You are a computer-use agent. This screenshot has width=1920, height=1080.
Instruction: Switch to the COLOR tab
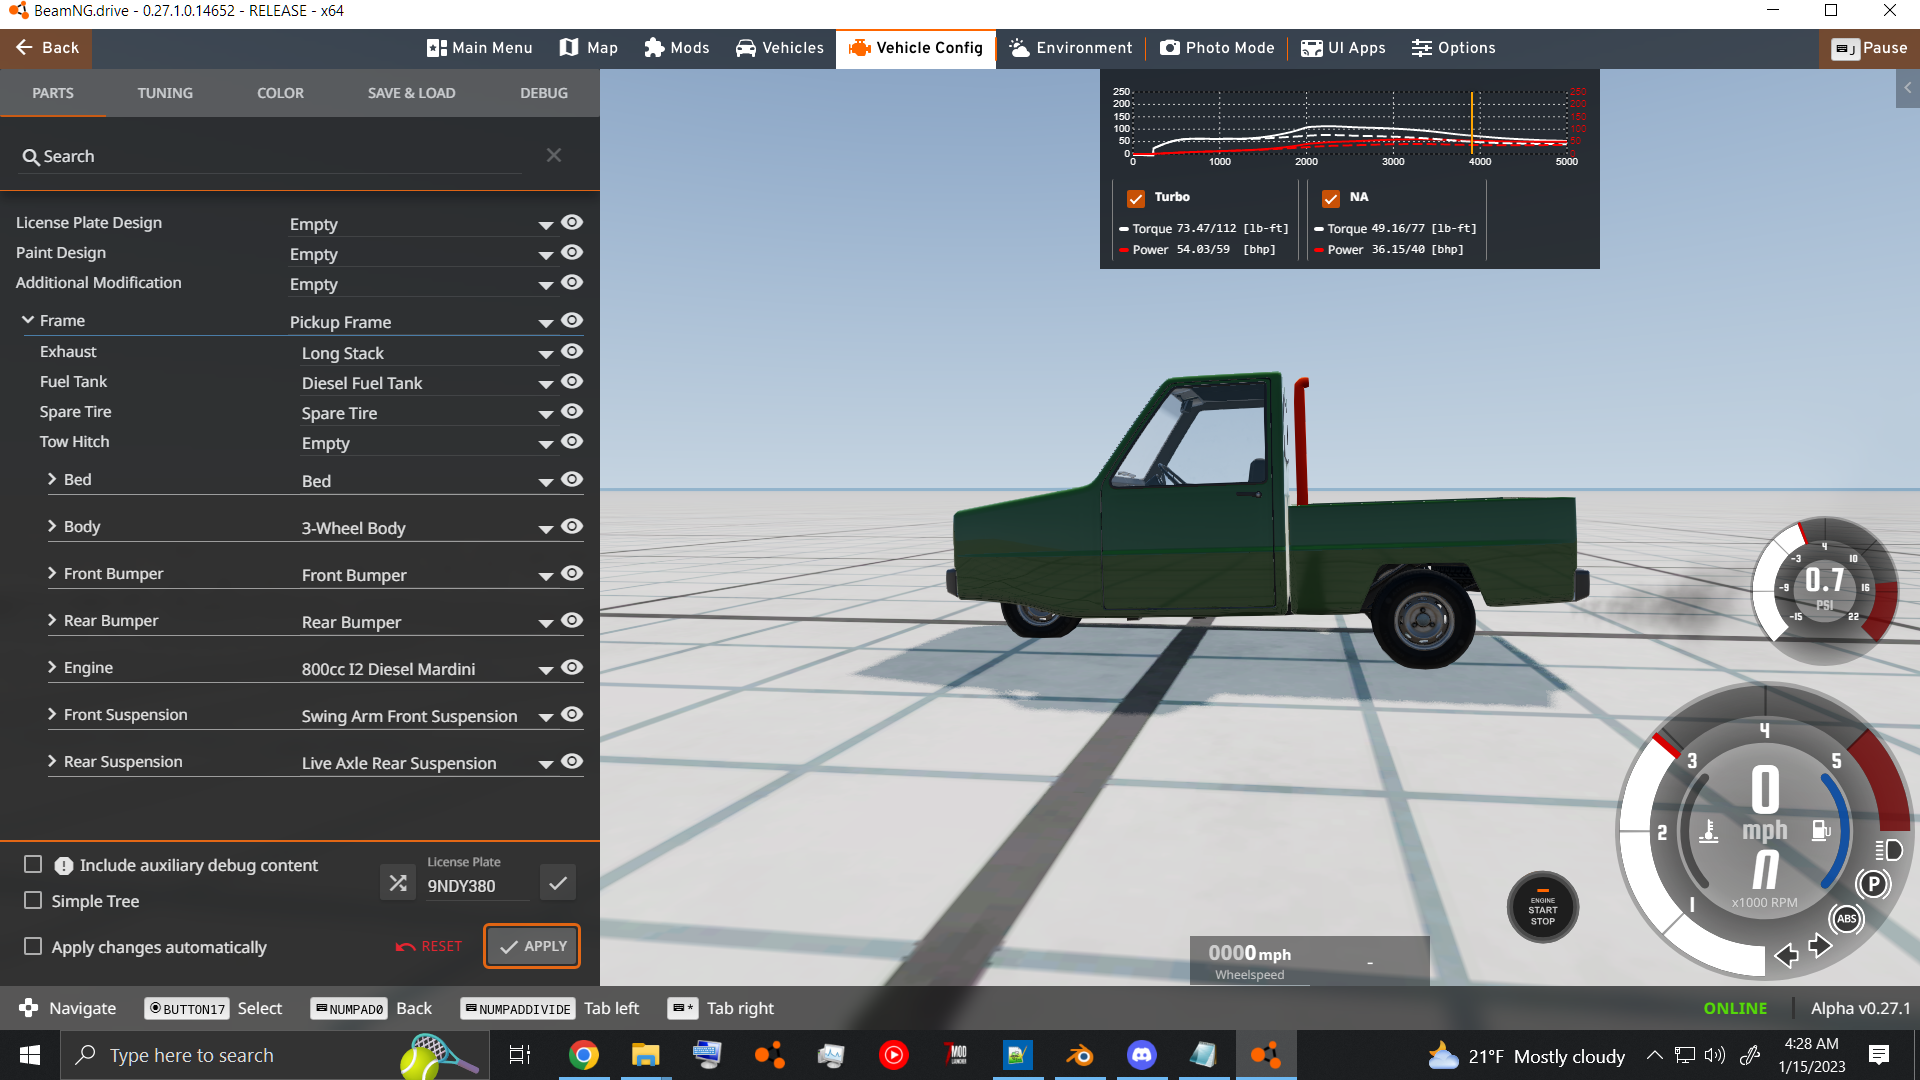pyautogui.click(x=280, y=93)
